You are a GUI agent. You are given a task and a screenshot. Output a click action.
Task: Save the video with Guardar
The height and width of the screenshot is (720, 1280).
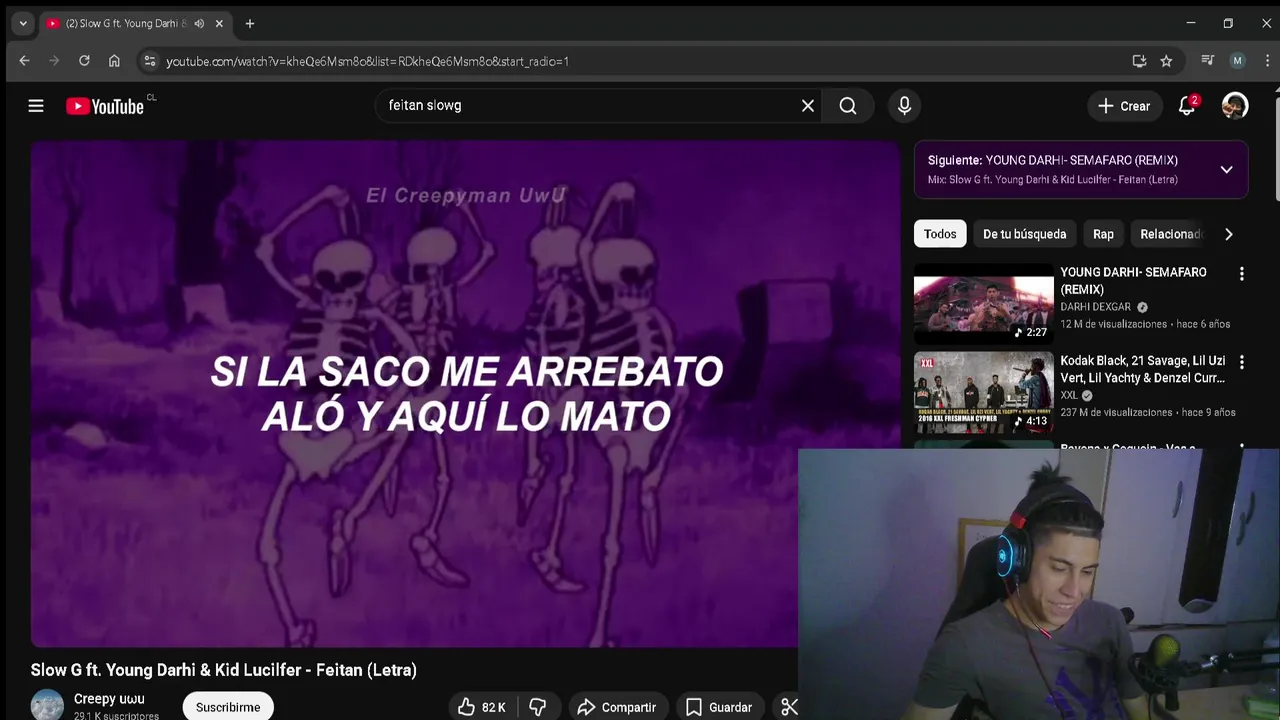point(719,707)
